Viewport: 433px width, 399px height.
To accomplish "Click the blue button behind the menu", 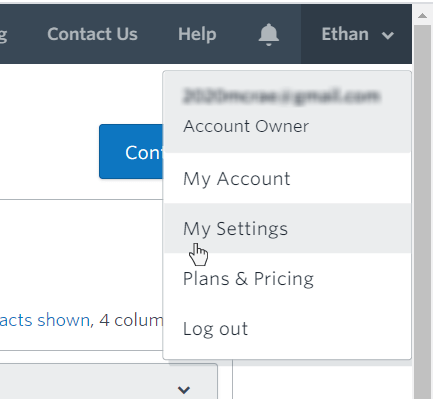I will [x=131, y=152].
